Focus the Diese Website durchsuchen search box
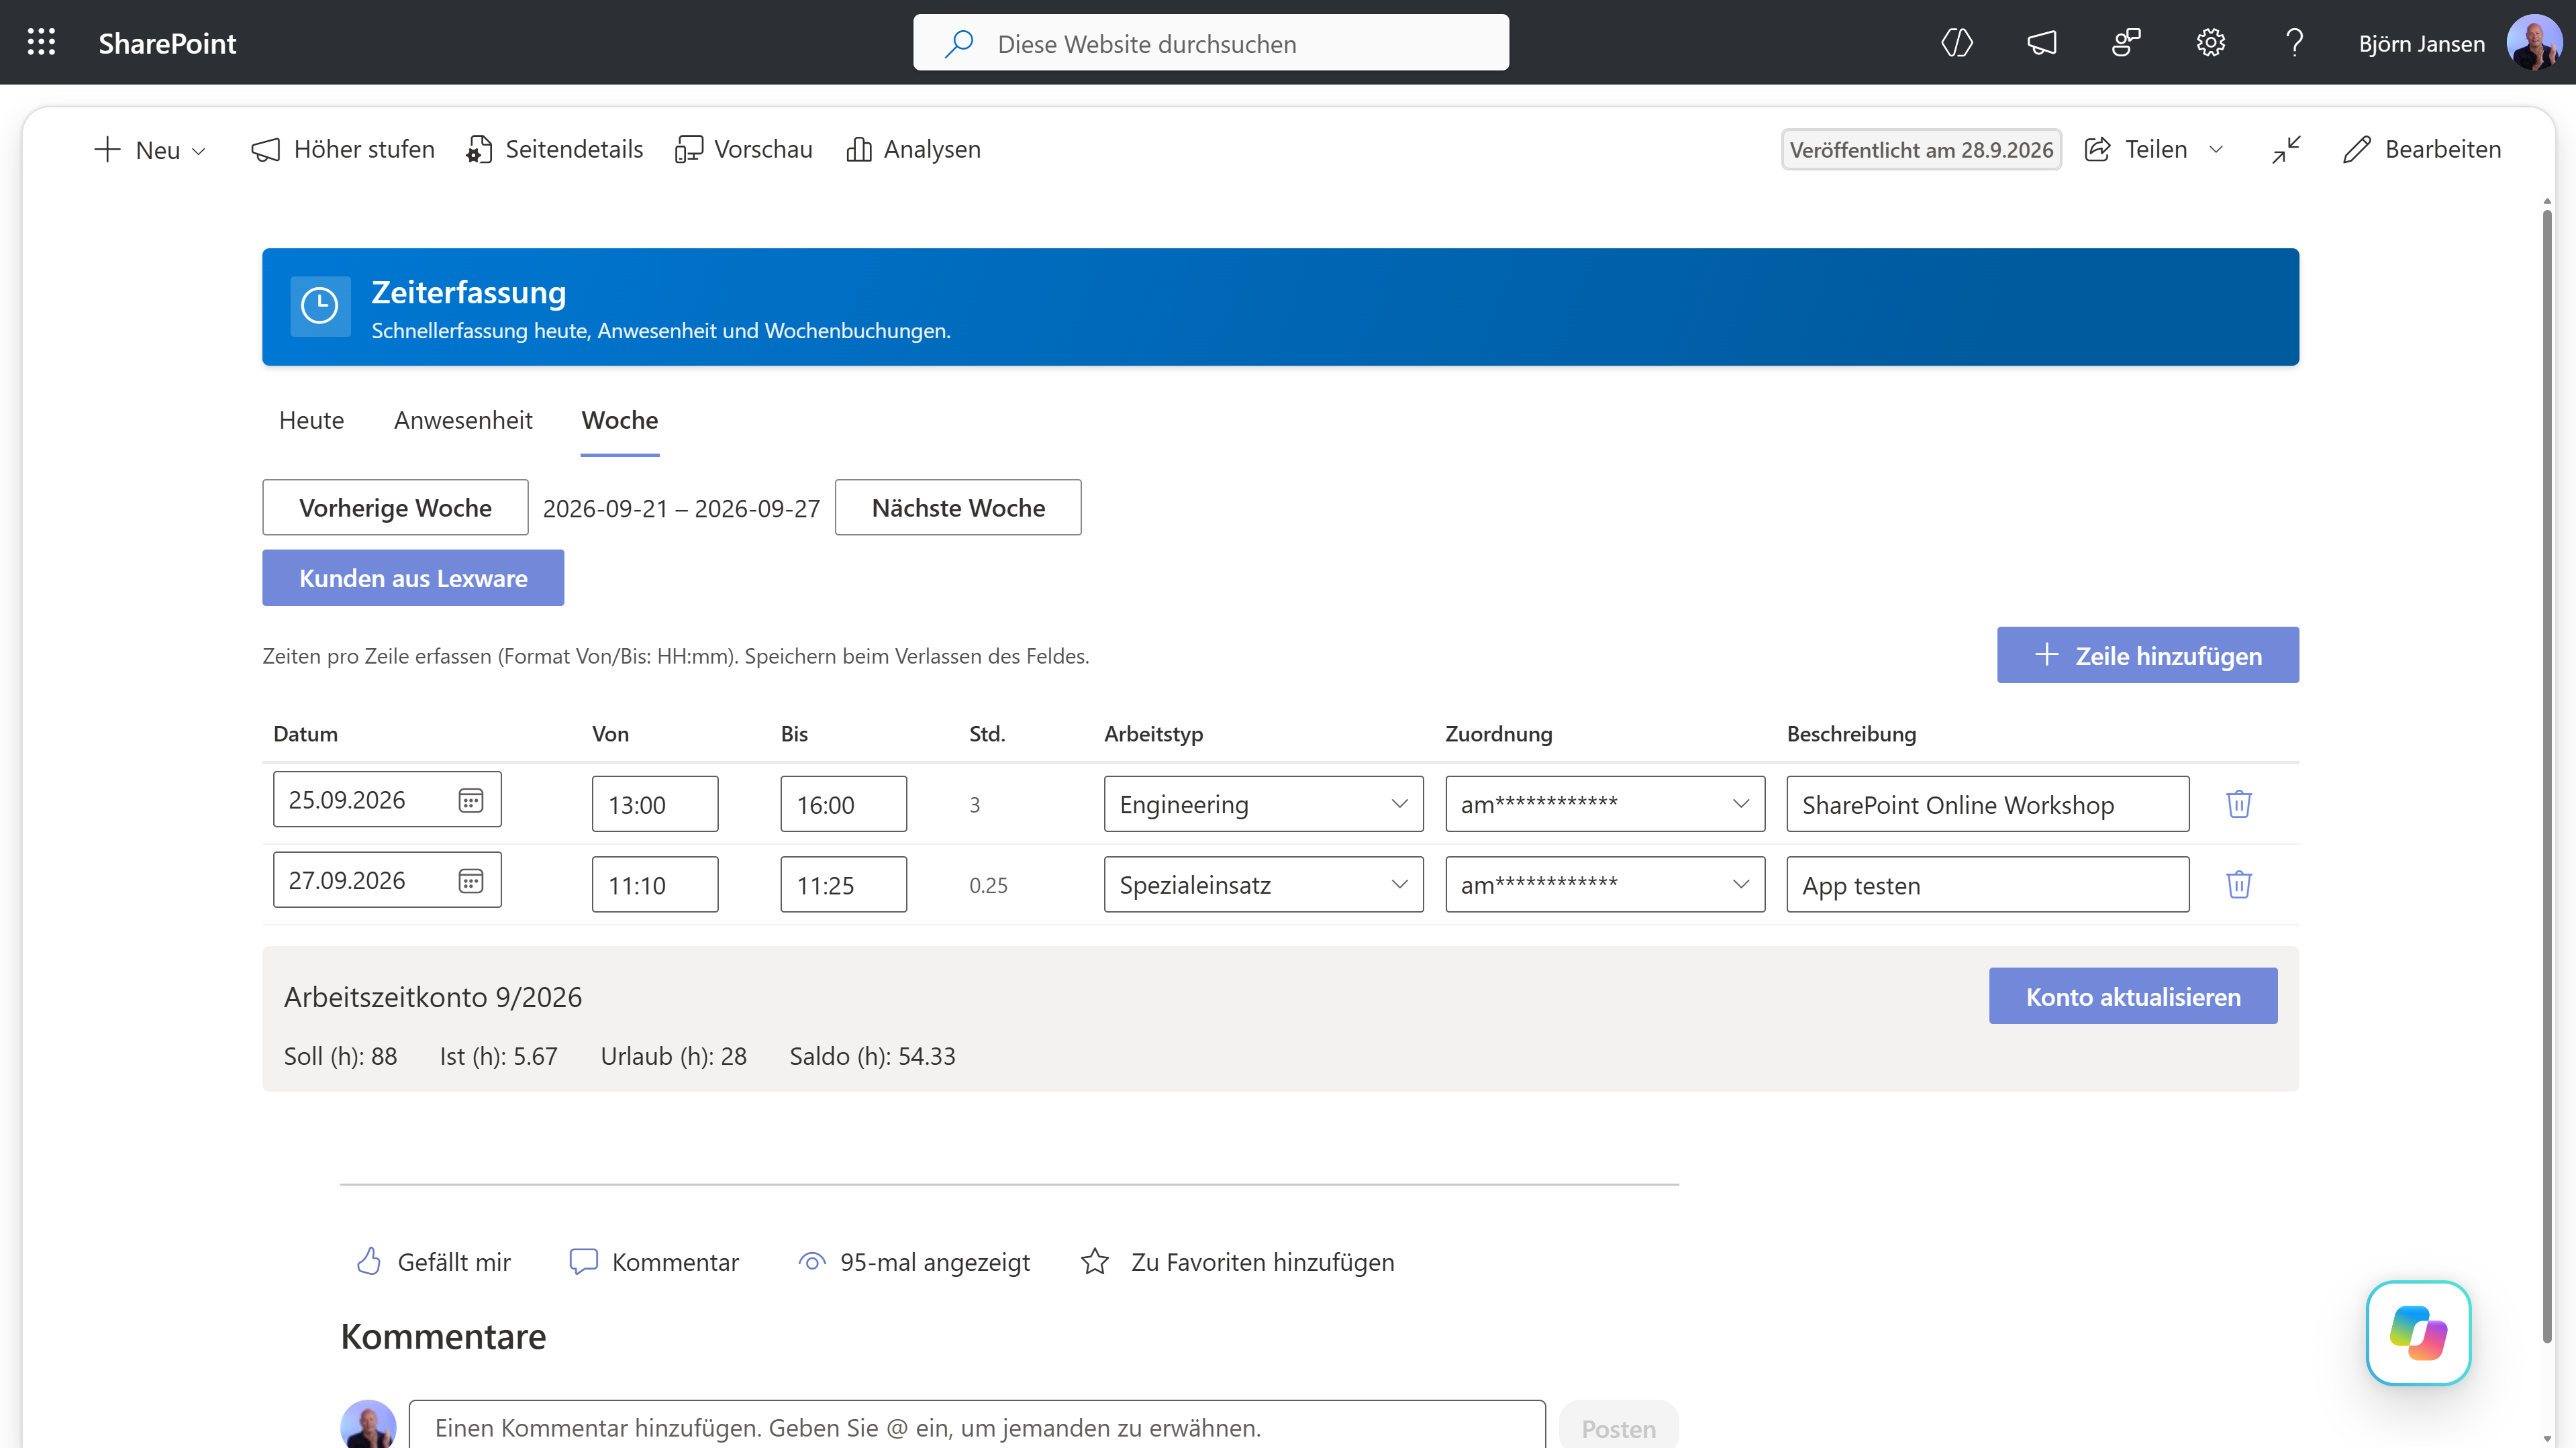2576x1448 pixels. point(1210,42)
